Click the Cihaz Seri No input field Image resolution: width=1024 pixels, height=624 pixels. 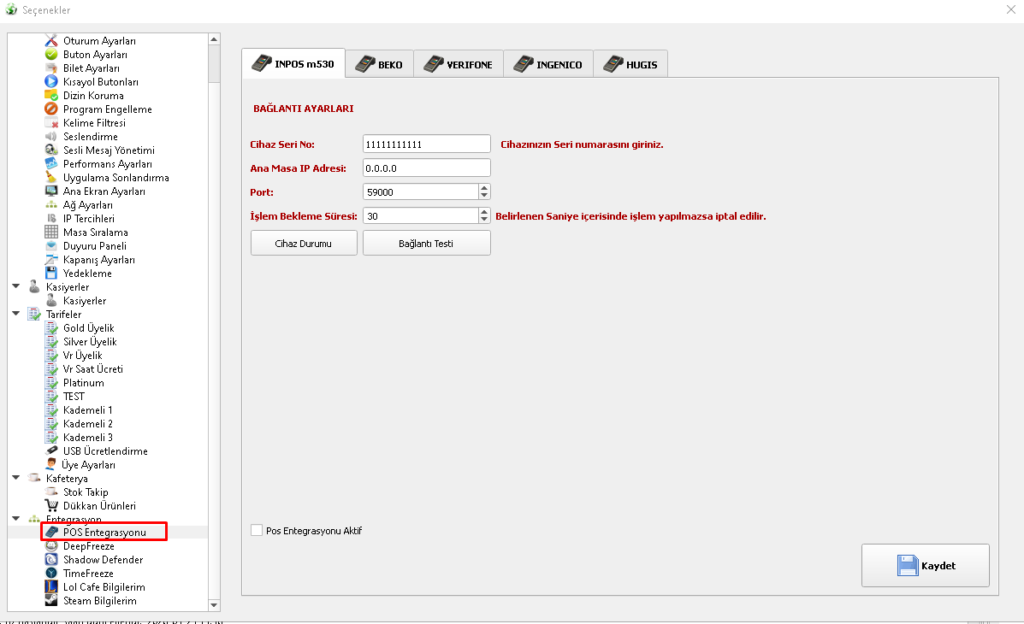(426, 144)
